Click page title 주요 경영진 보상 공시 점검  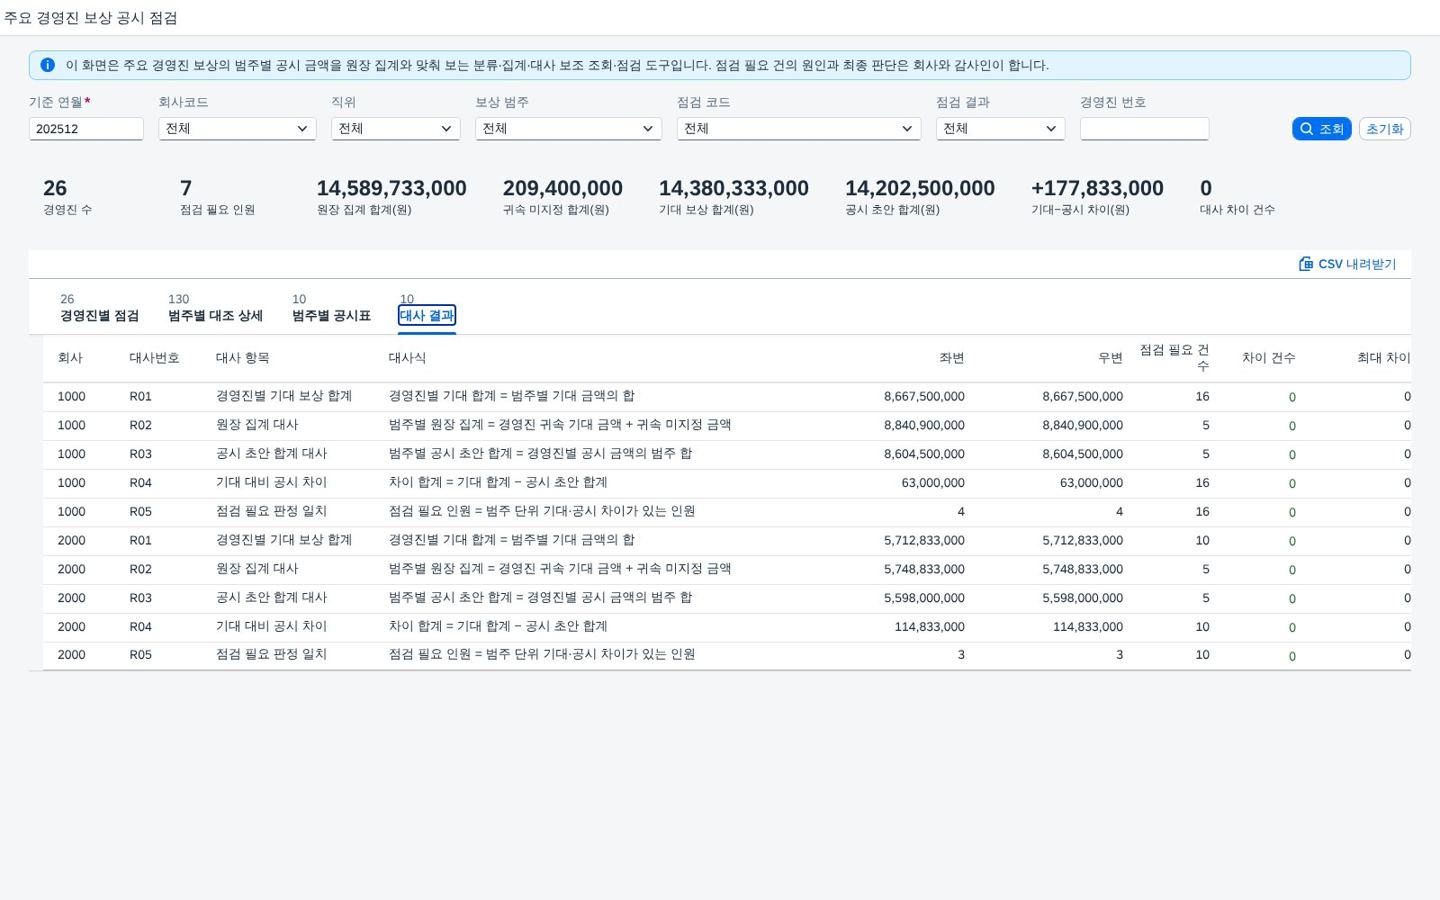pos(91,18)
